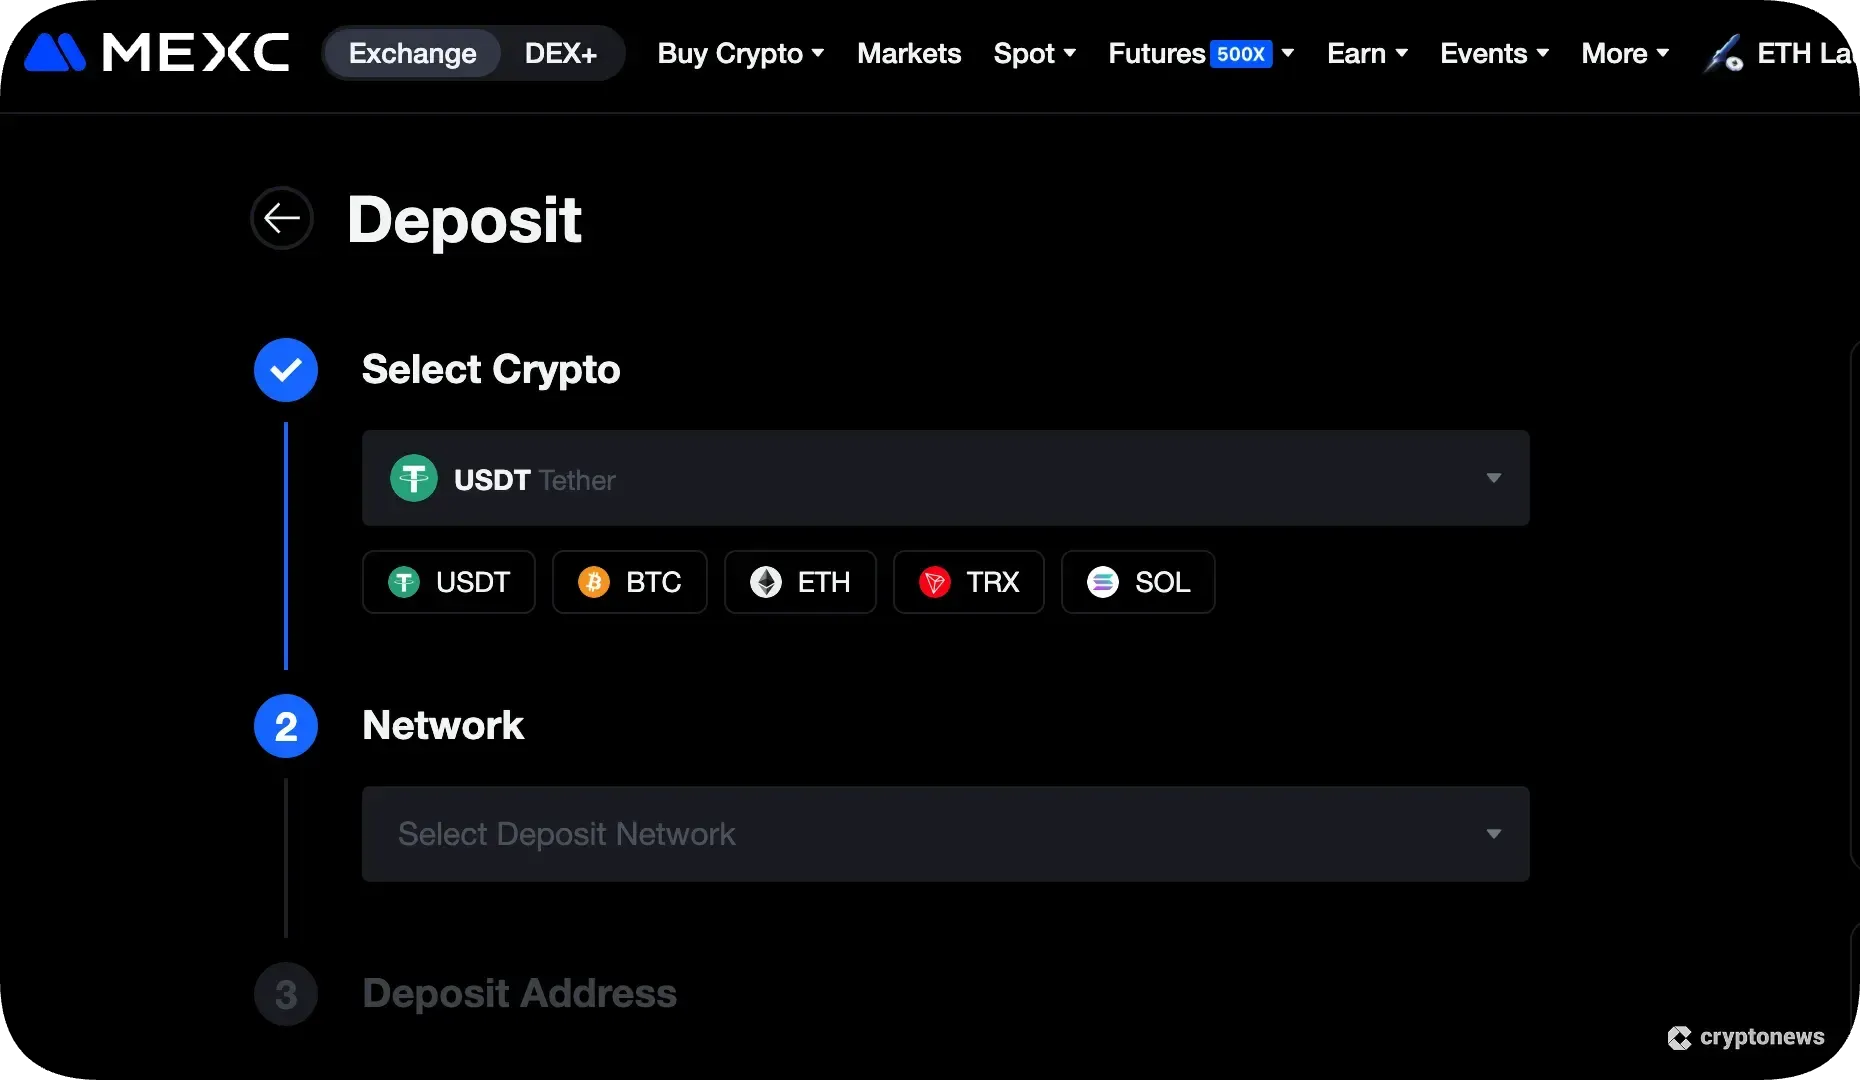Click the Tether logo in the crypto selector
Image resolution: width=1860 pixels, height=1080 pixels.
coord(413,479)
